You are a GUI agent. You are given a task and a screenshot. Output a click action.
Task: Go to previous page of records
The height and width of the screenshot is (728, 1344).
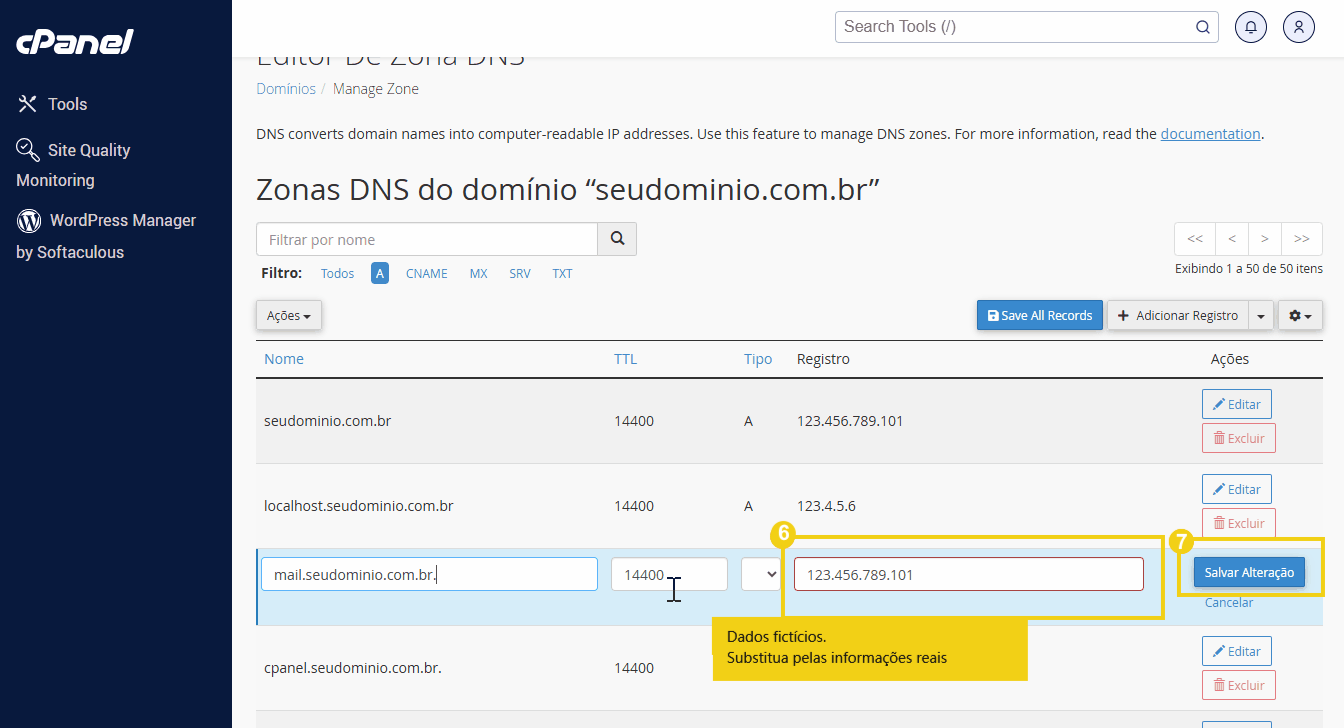(x=1232, y=239)
